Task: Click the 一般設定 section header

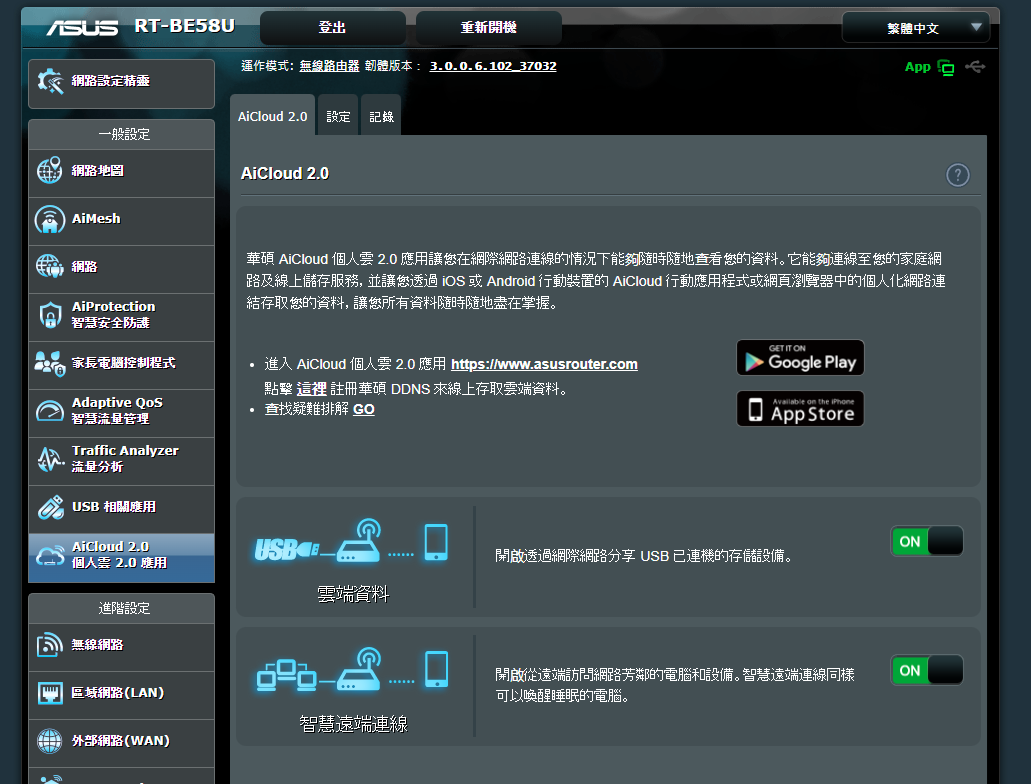Action: point(124,134)
